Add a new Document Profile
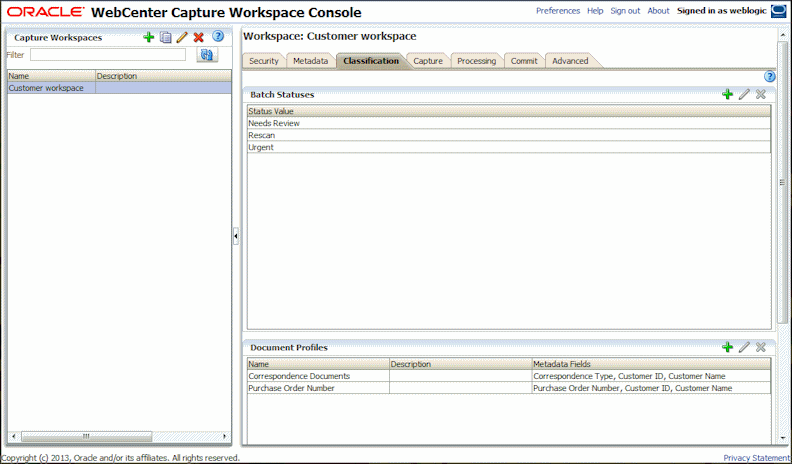Viewport: 792px width, 464px height. click(x=727, y=347)
